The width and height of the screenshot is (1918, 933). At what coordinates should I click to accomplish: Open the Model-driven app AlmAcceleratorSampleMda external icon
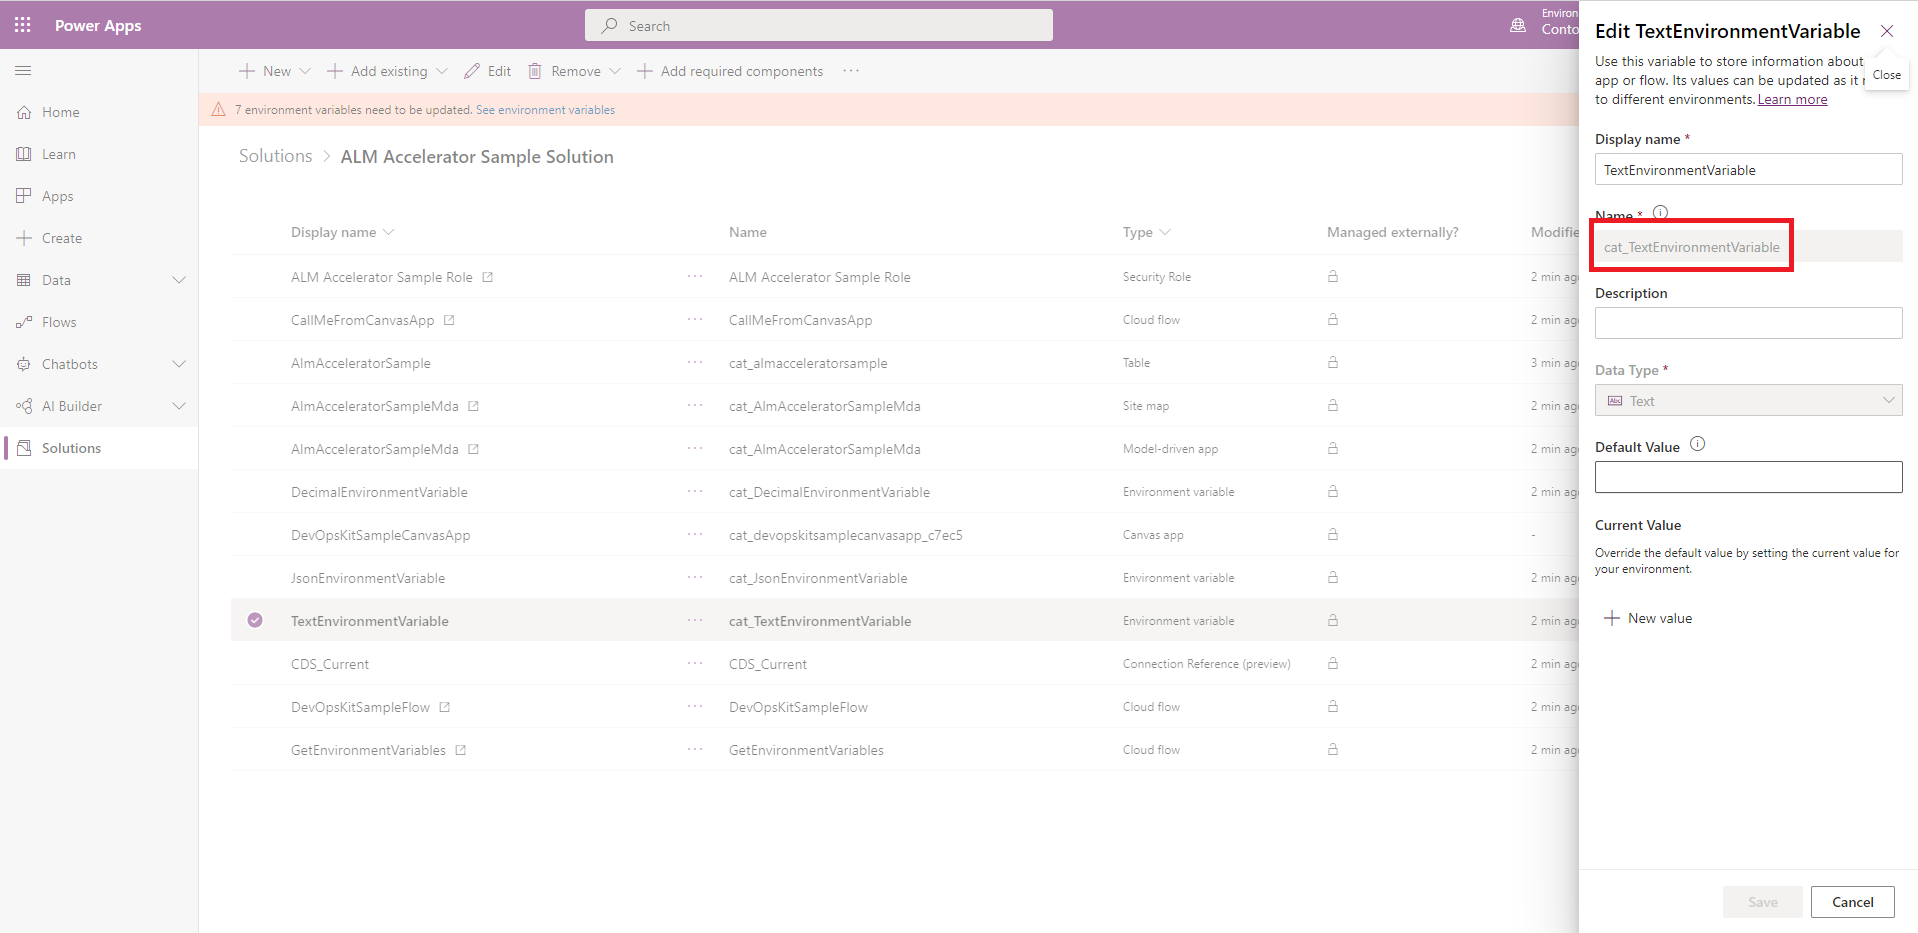[x=474, y=449]
